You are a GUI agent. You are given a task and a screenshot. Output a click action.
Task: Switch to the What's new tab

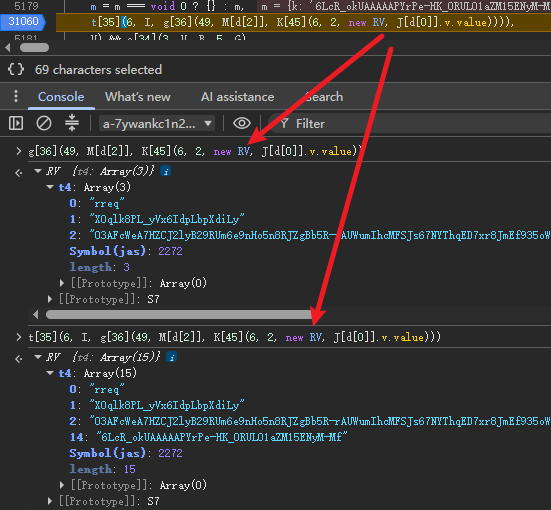[138, 97]
